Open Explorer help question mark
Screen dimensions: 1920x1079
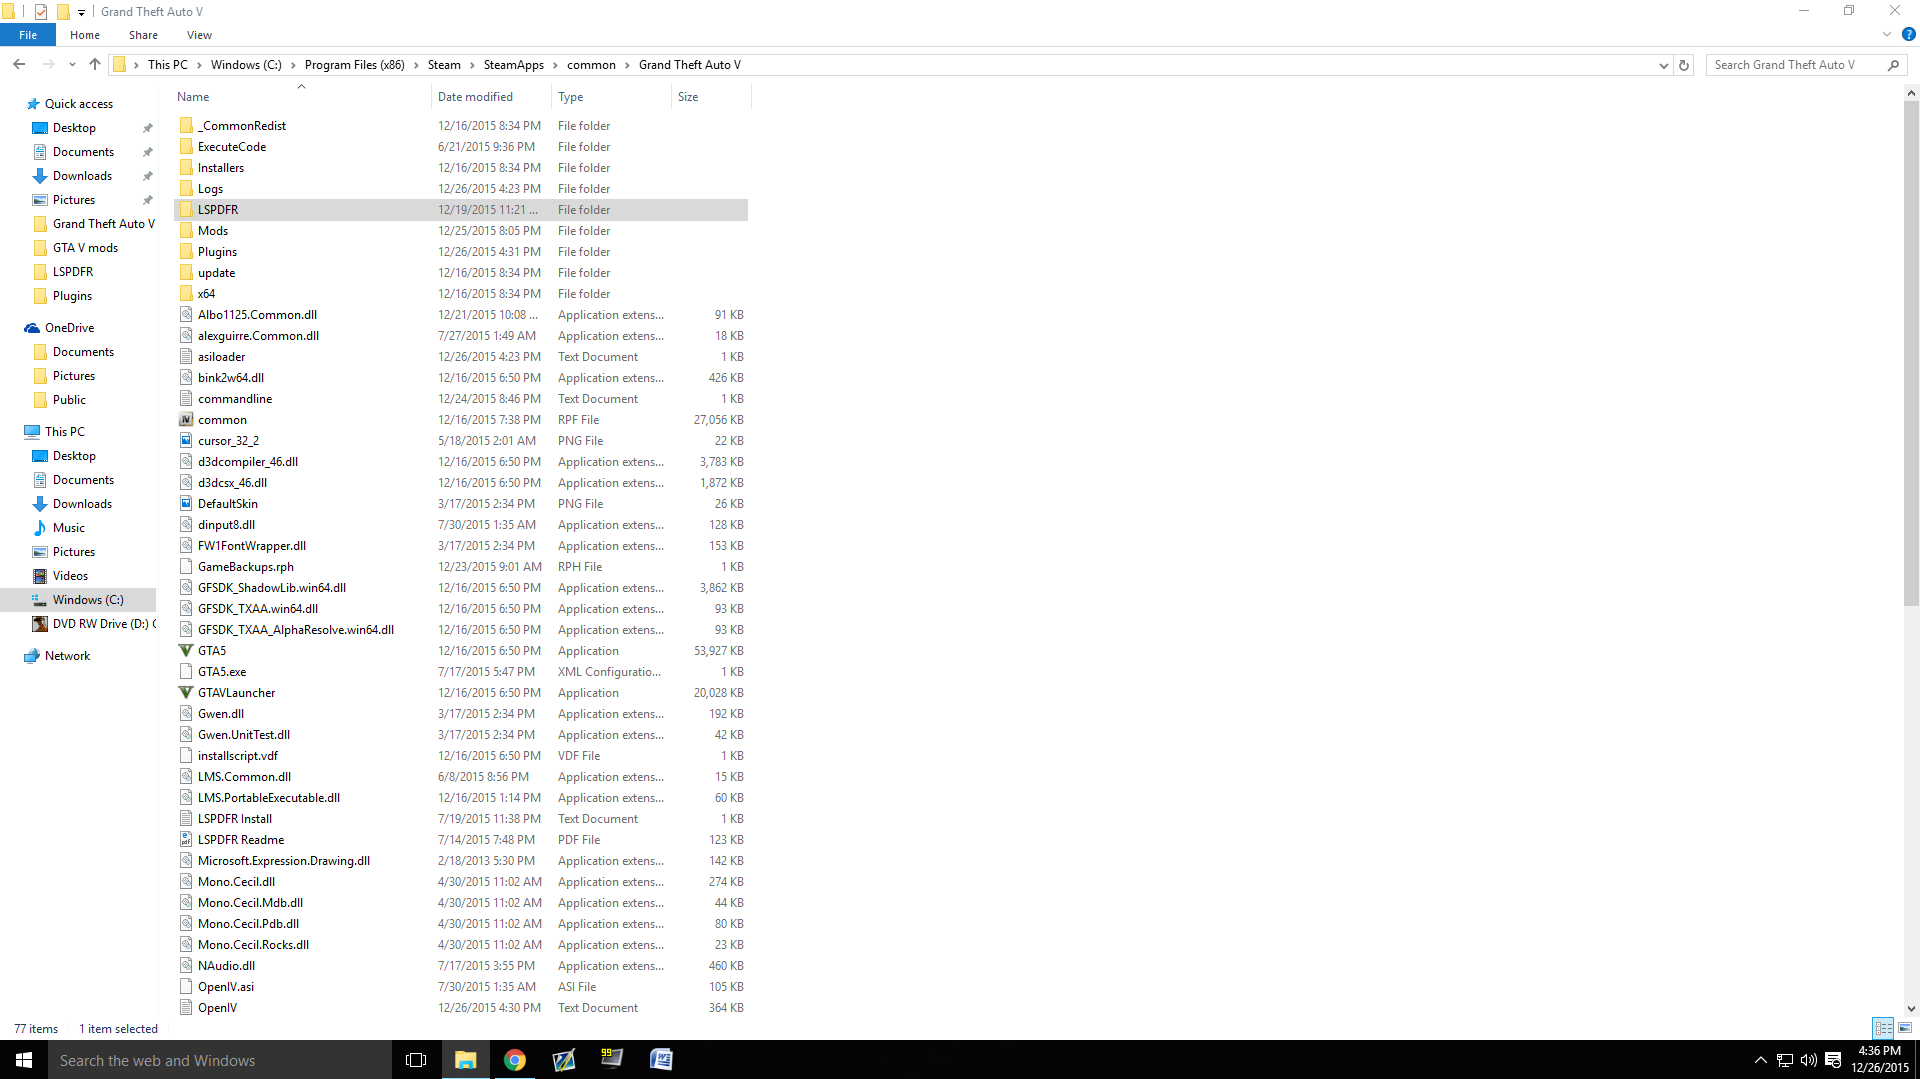(1908, 34)
